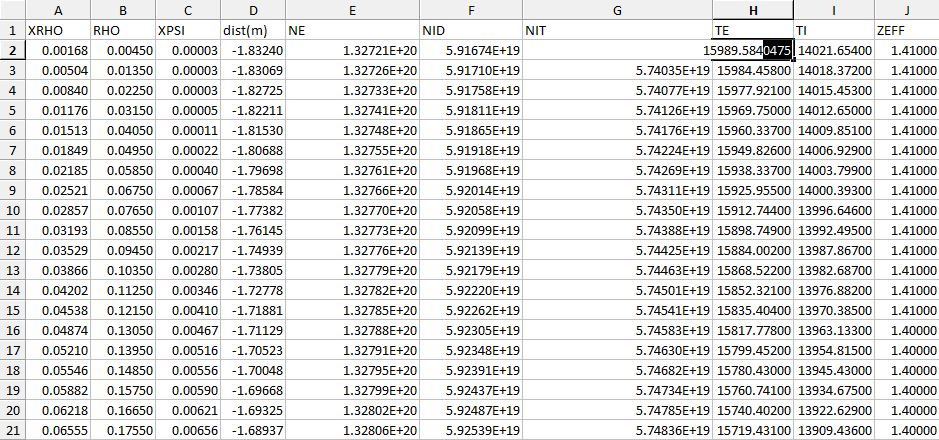Screen dimensions: 939x440
Task: Select the cell with value 1.32806E+20
Action: point(351,429)
